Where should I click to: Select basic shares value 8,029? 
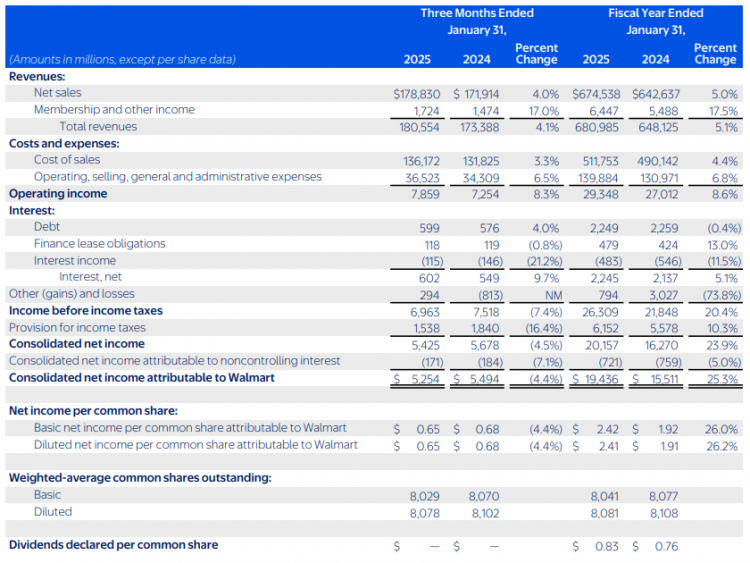pyautogui.click(x=425, y=496)
